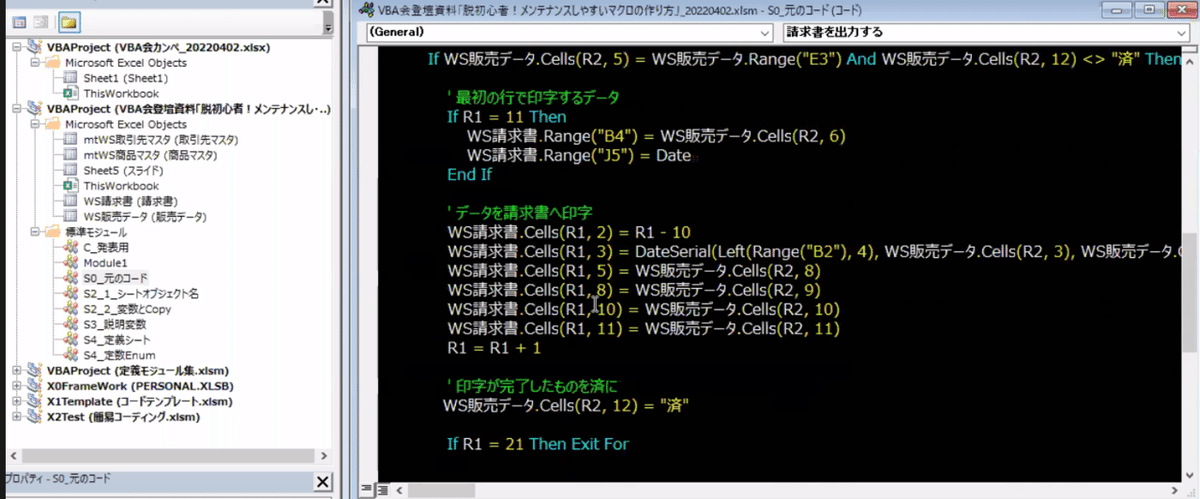Select the S4_定義シート module
Screen dimensions: 1200x499
118,340
